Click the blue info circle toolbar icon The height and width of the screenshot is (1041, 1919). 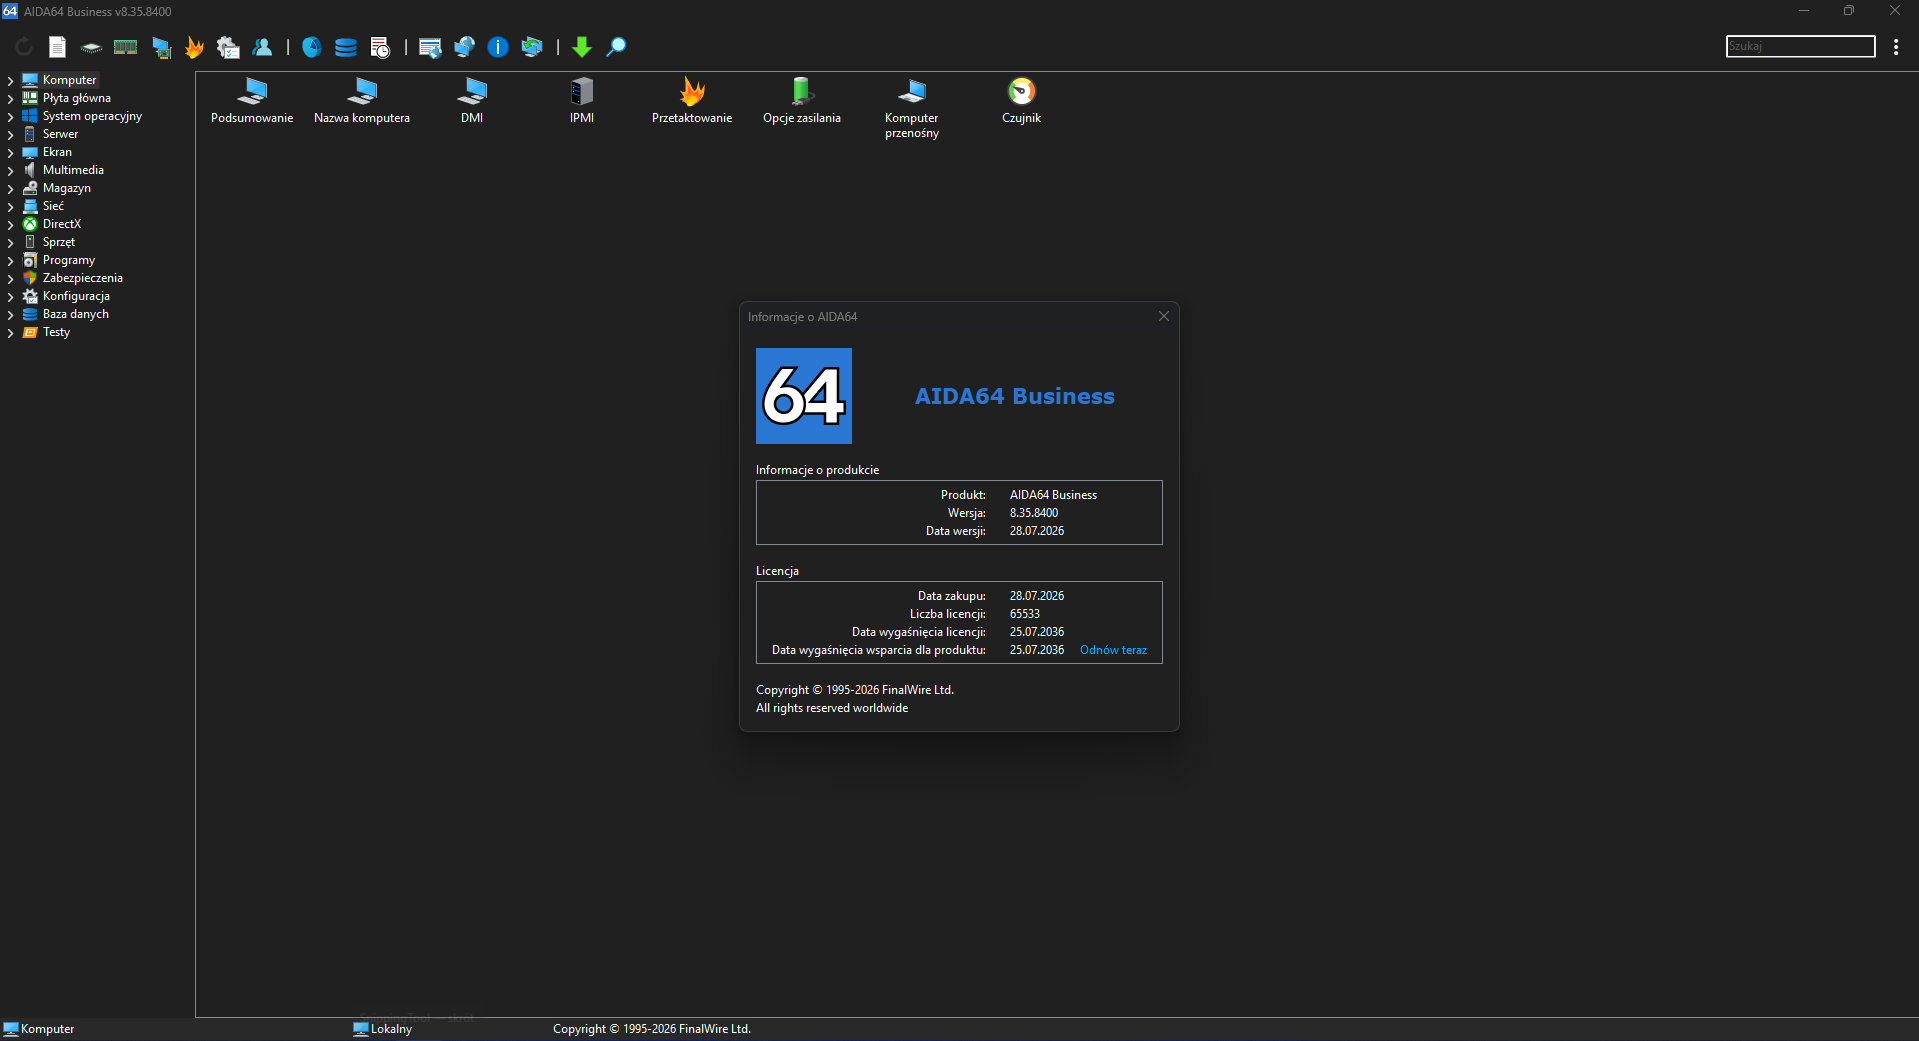[x=498, y=47]
